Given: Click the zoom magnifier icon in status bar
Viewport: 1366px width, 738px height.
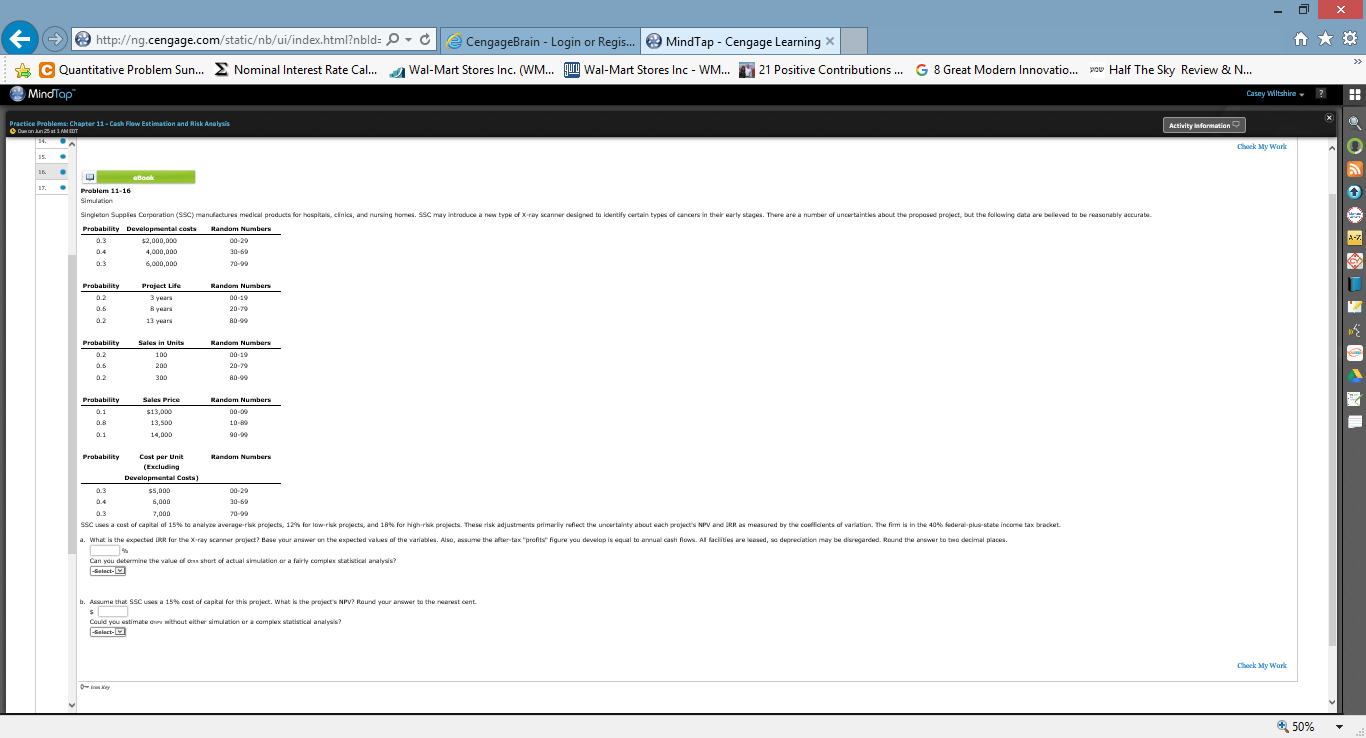Looking at the screenshot, I should pos(1283,727).
